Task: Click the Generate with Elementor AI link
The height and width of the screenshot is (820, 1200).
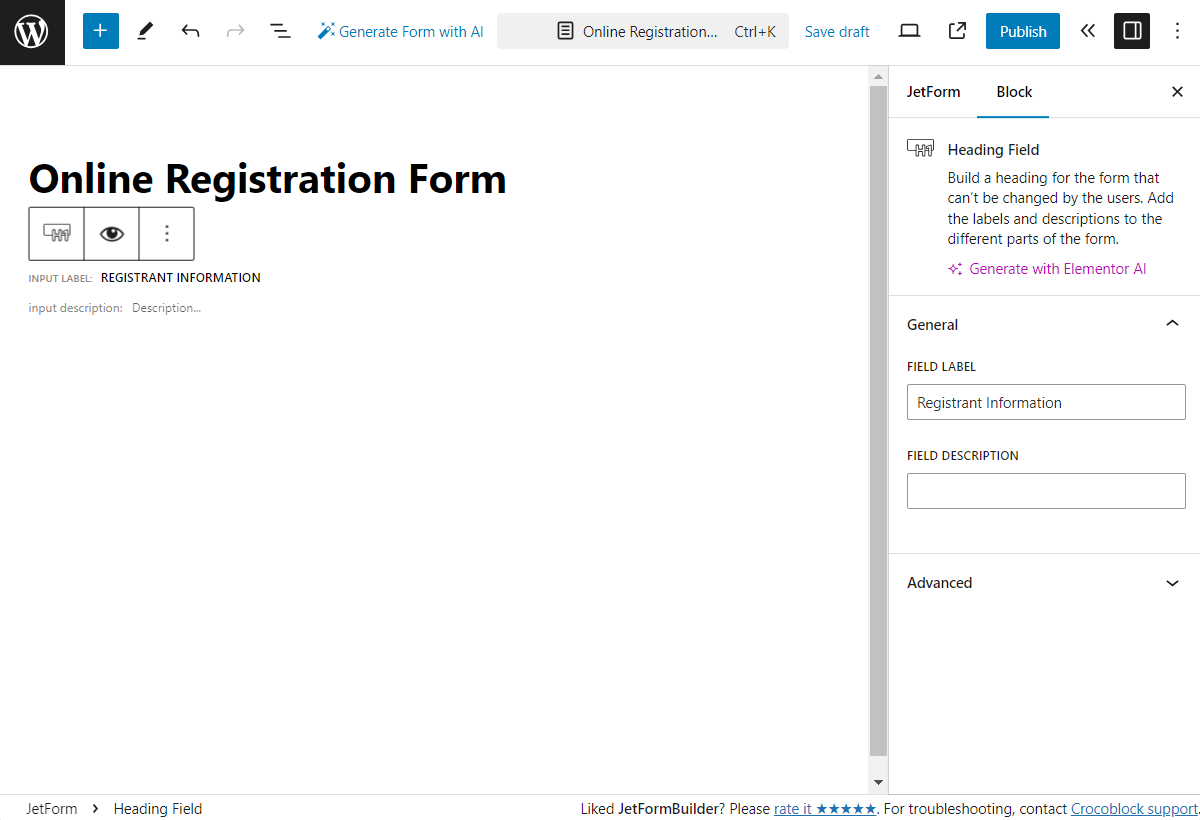Action: 1046,268
